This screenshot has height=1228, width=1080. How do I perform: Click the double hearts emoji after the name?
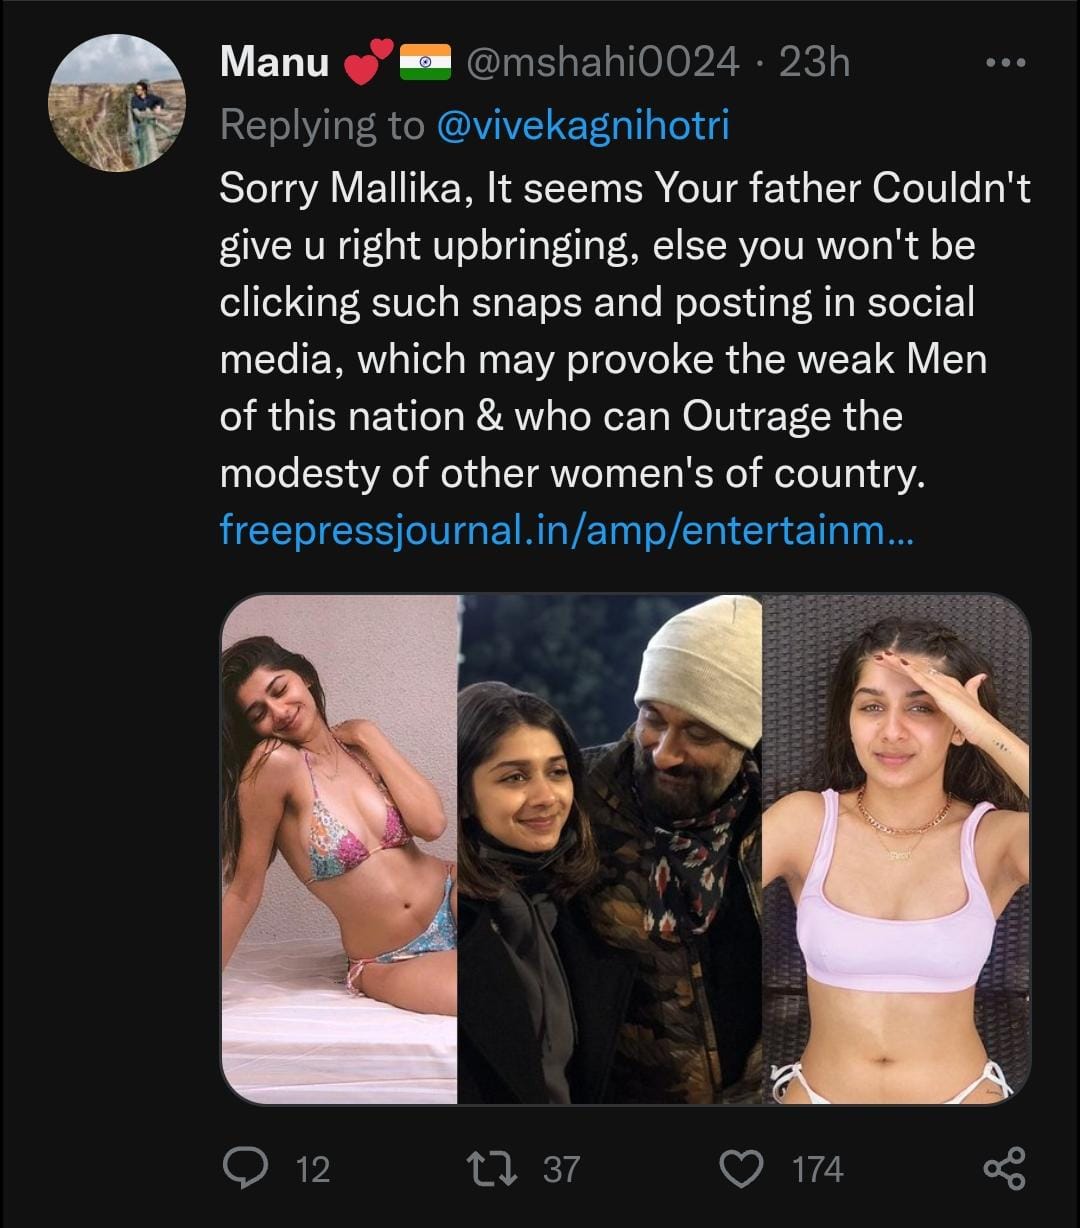click(365, 64)
